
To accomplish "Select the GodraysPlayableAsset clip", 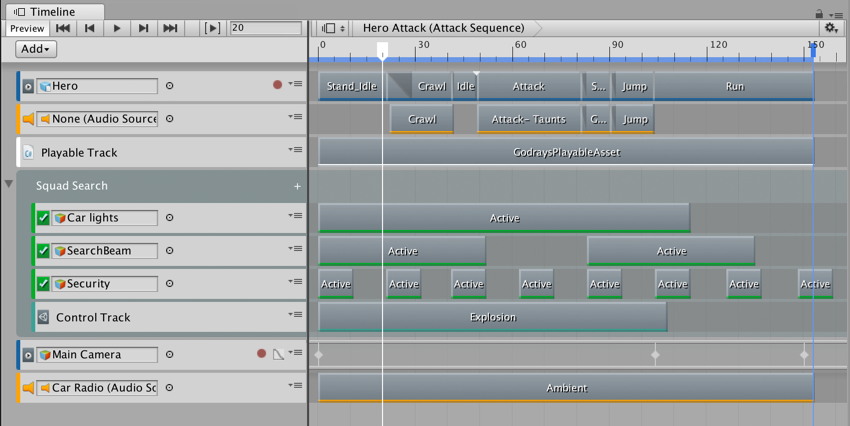I will [x=566, y=152].
